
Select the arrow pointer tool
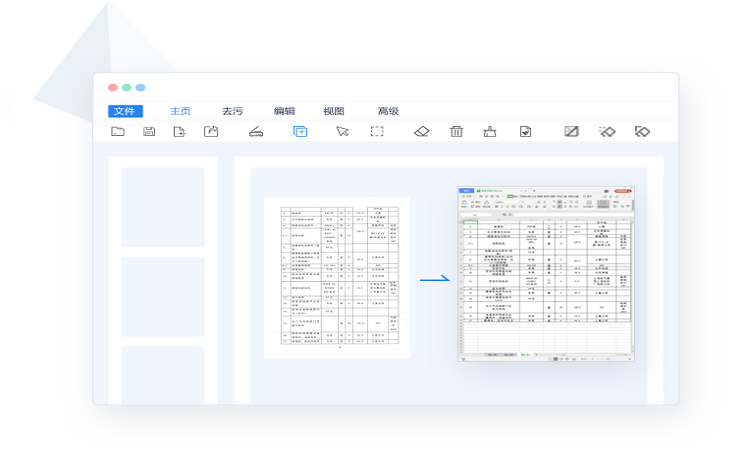pos(342,132)
